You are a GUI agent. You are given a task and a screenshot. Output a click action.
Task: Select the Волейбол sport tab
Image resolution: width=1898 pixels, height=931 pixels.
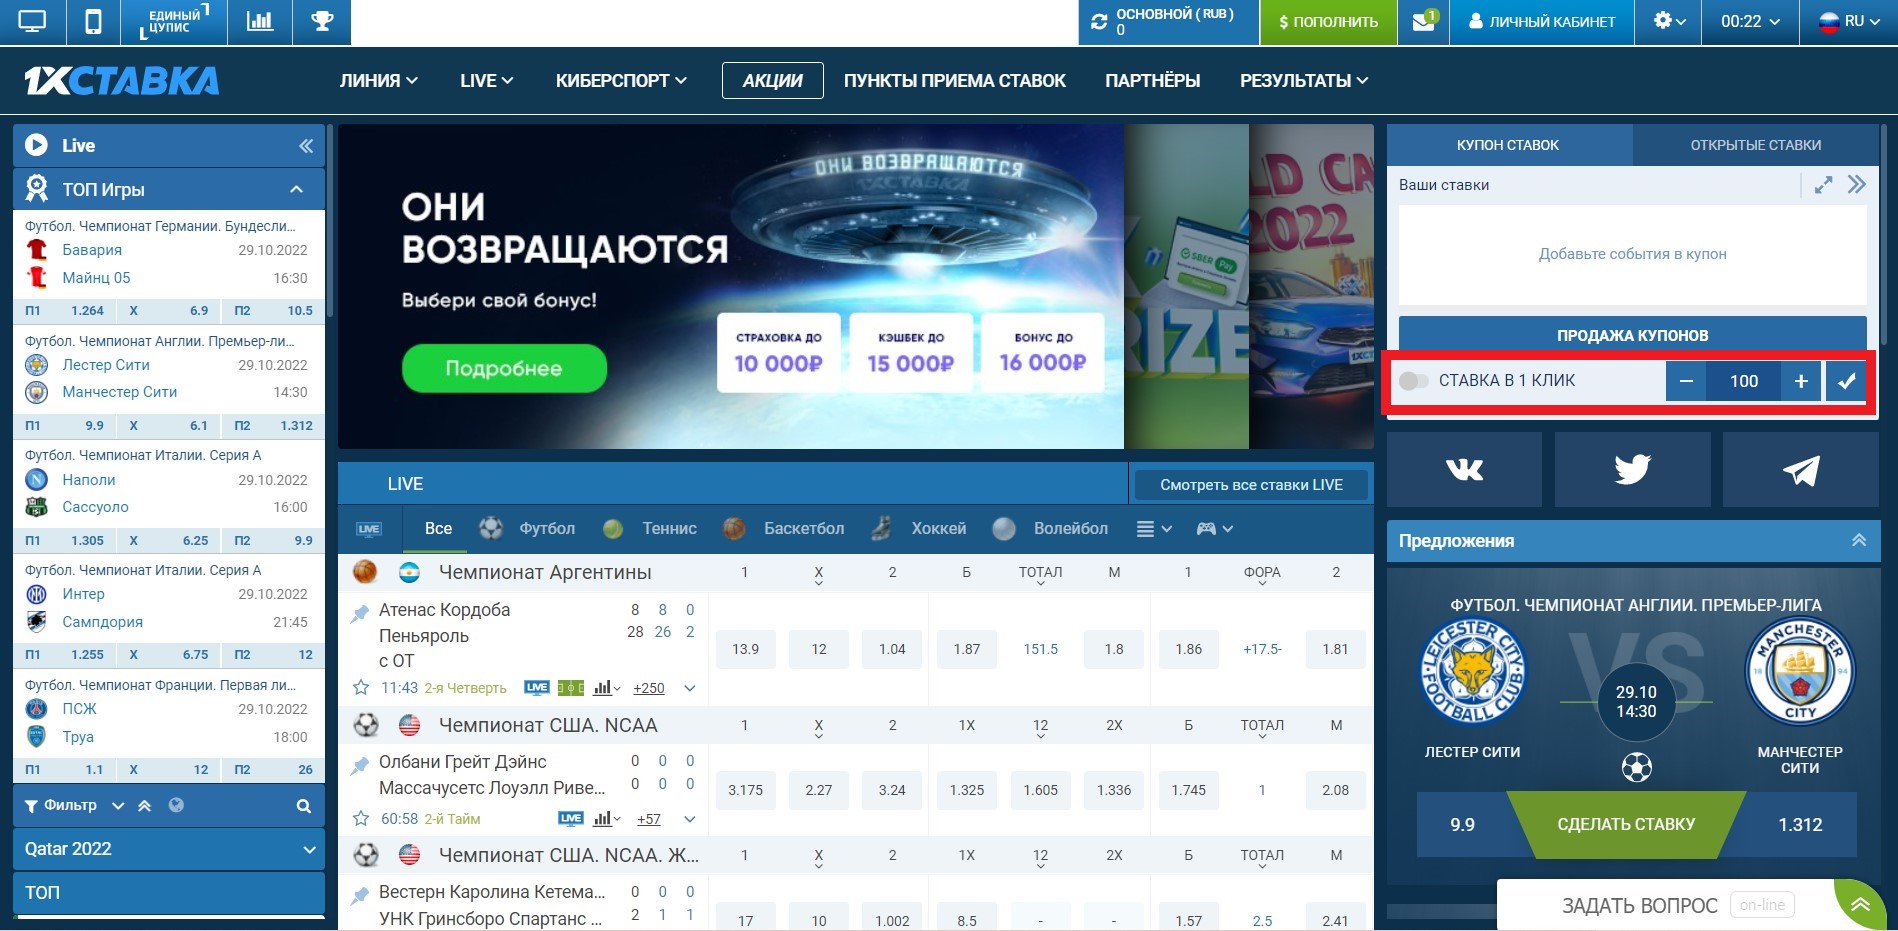pos(1051,529)
